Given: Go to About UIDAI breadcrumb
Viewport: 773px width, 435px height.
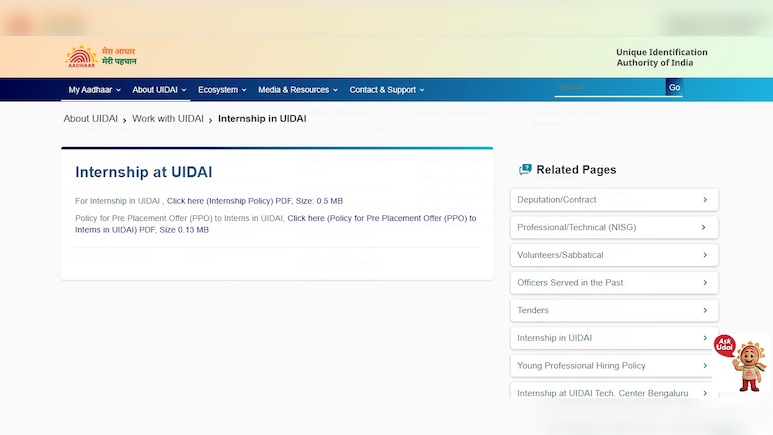Looking at the screenshot, I should (x=91, y=119).
